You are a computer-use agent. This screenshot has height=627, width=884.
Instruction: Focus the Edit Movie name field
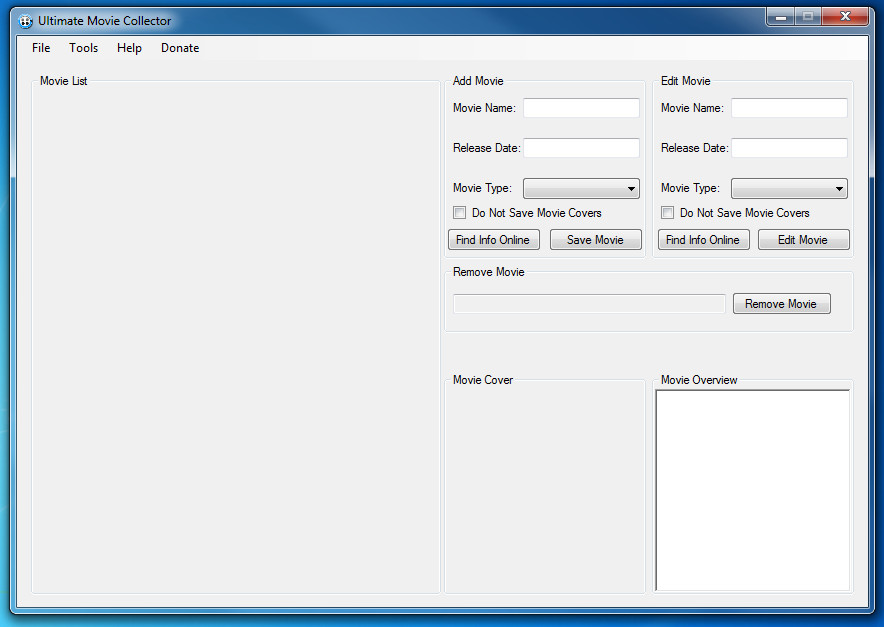point(789,108)
